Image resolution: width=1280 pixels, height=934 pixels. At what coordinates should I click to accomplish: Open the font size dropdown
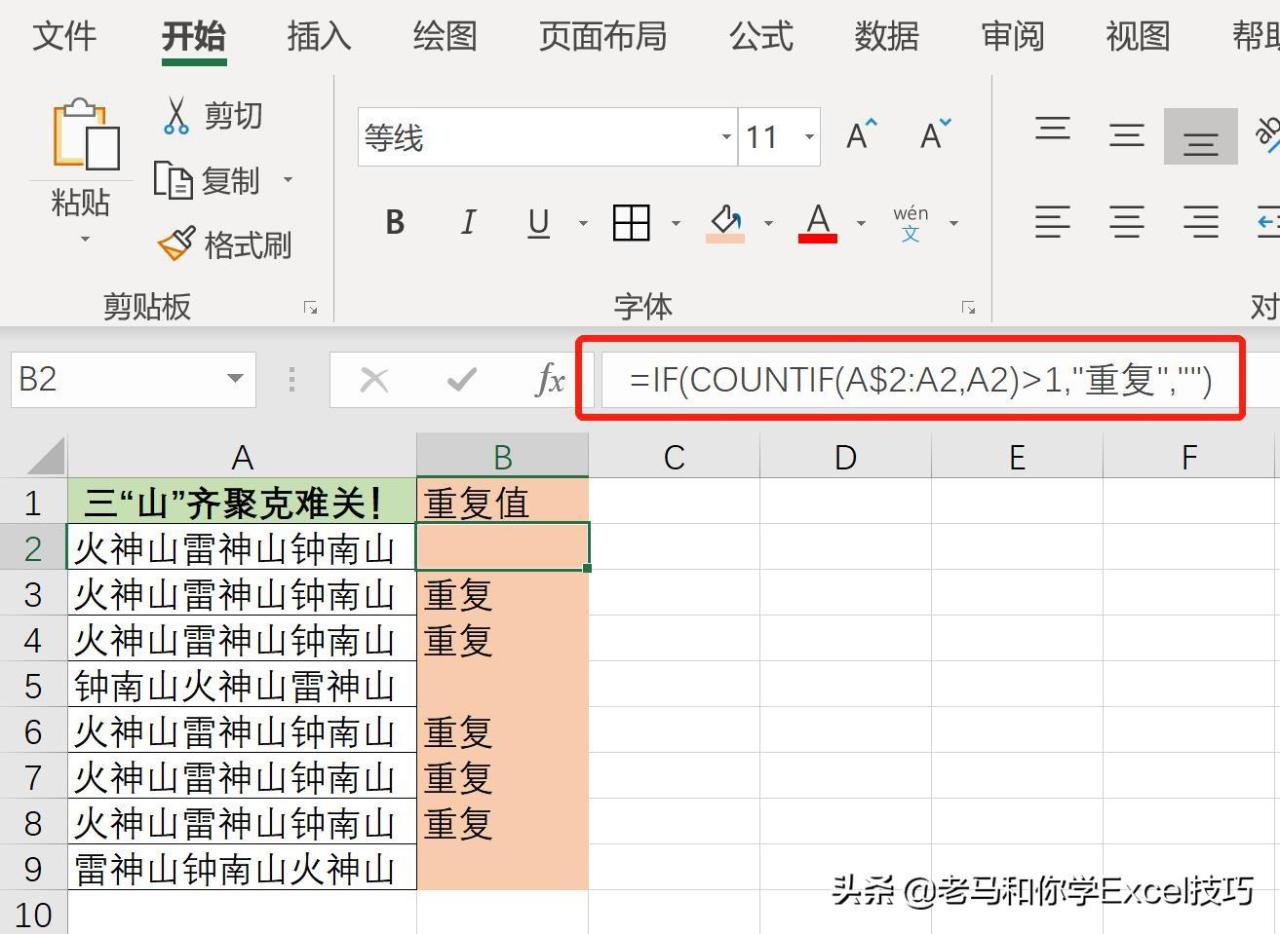click(809, 137)
